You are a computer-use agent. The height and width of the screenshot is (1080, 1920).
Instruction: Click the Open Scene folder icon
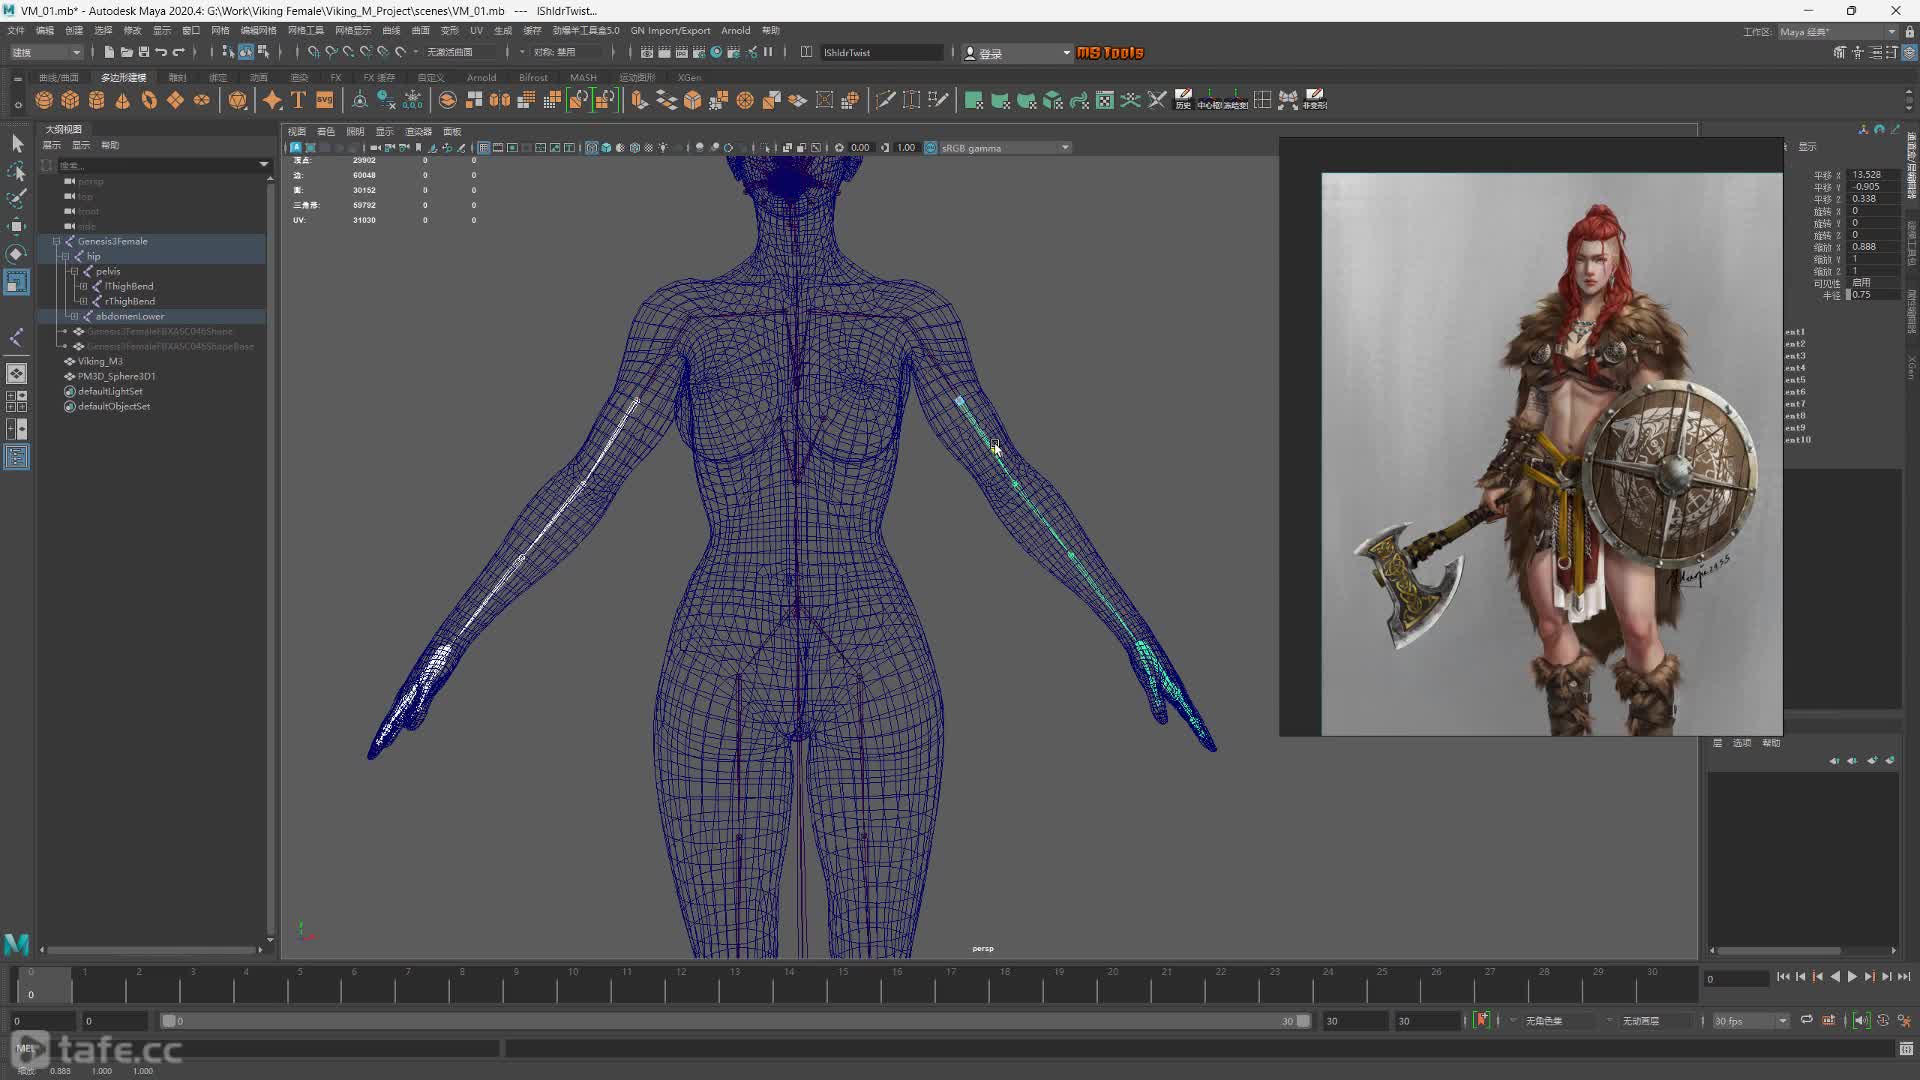[126, 52]
